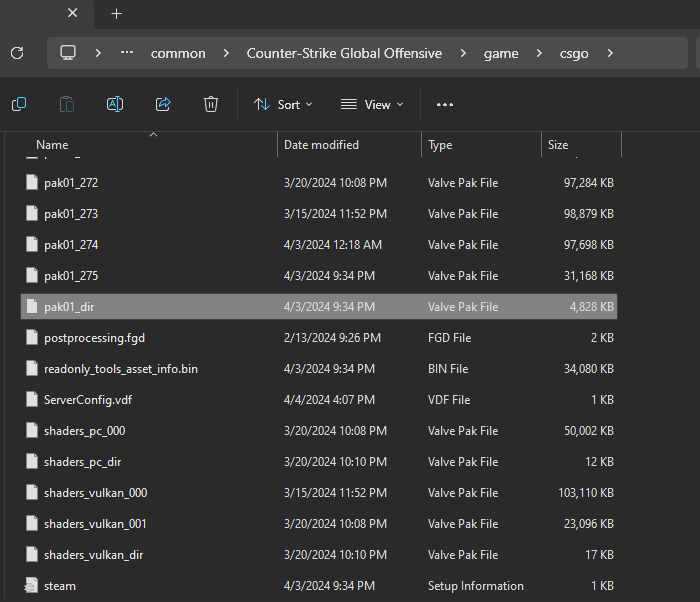Click the Delete trash can icon
700x602 pixels.
(211, 104)
